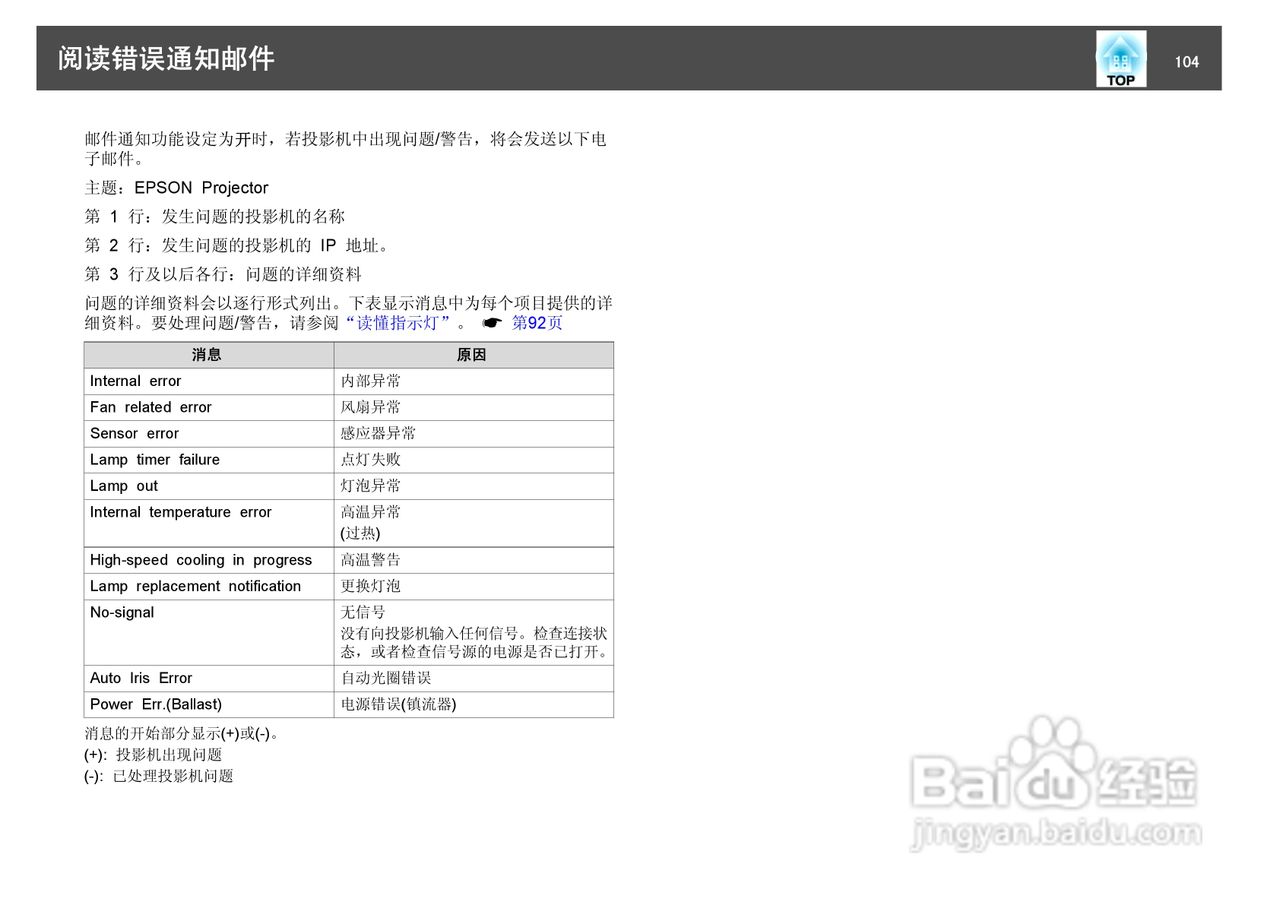Click the blue house navigation icon
The height and width of the screenshot is (905, 1280).
pyautogui.click(x=1121, y=52)
